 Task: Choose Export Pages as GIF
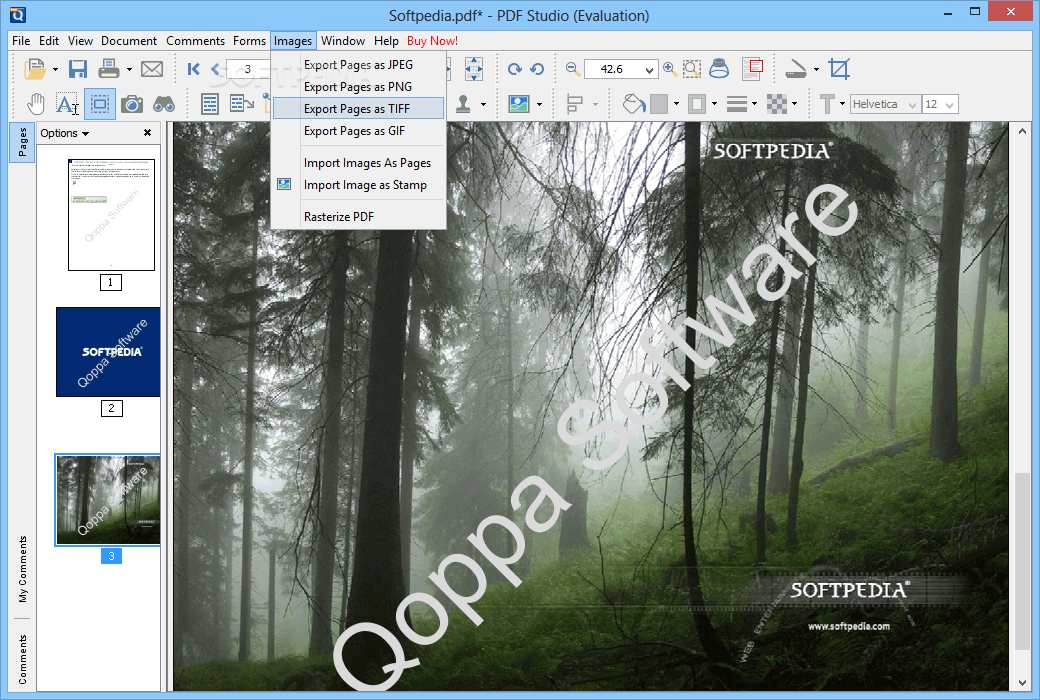click(x=358, y=131)
